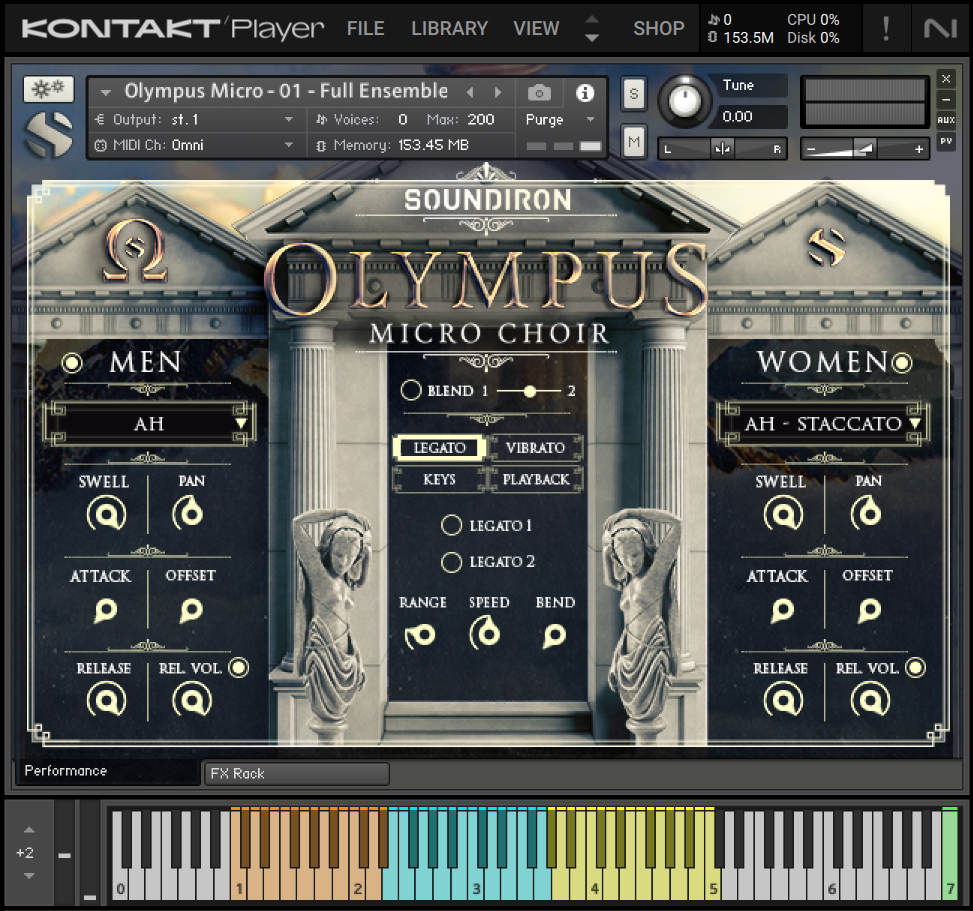This screenshot has width=973, height=911.
Task: Select the KEYS panel button
Action: [x=439, y=480]
